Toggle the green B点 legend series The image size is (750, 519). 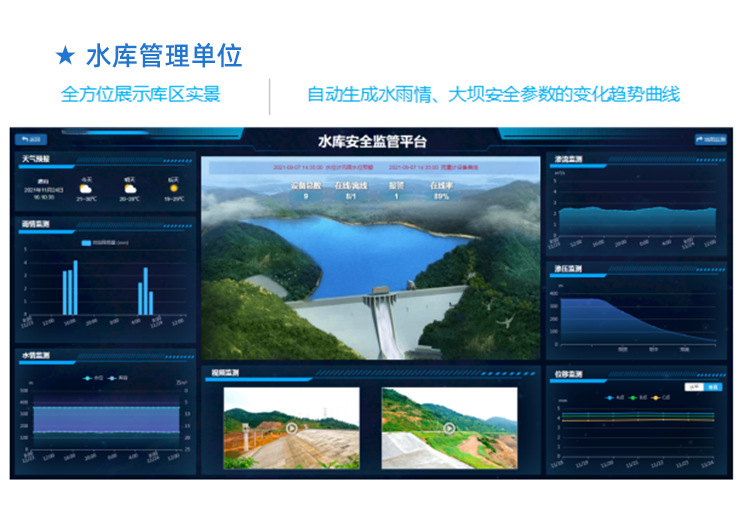(x=638, y=398)
